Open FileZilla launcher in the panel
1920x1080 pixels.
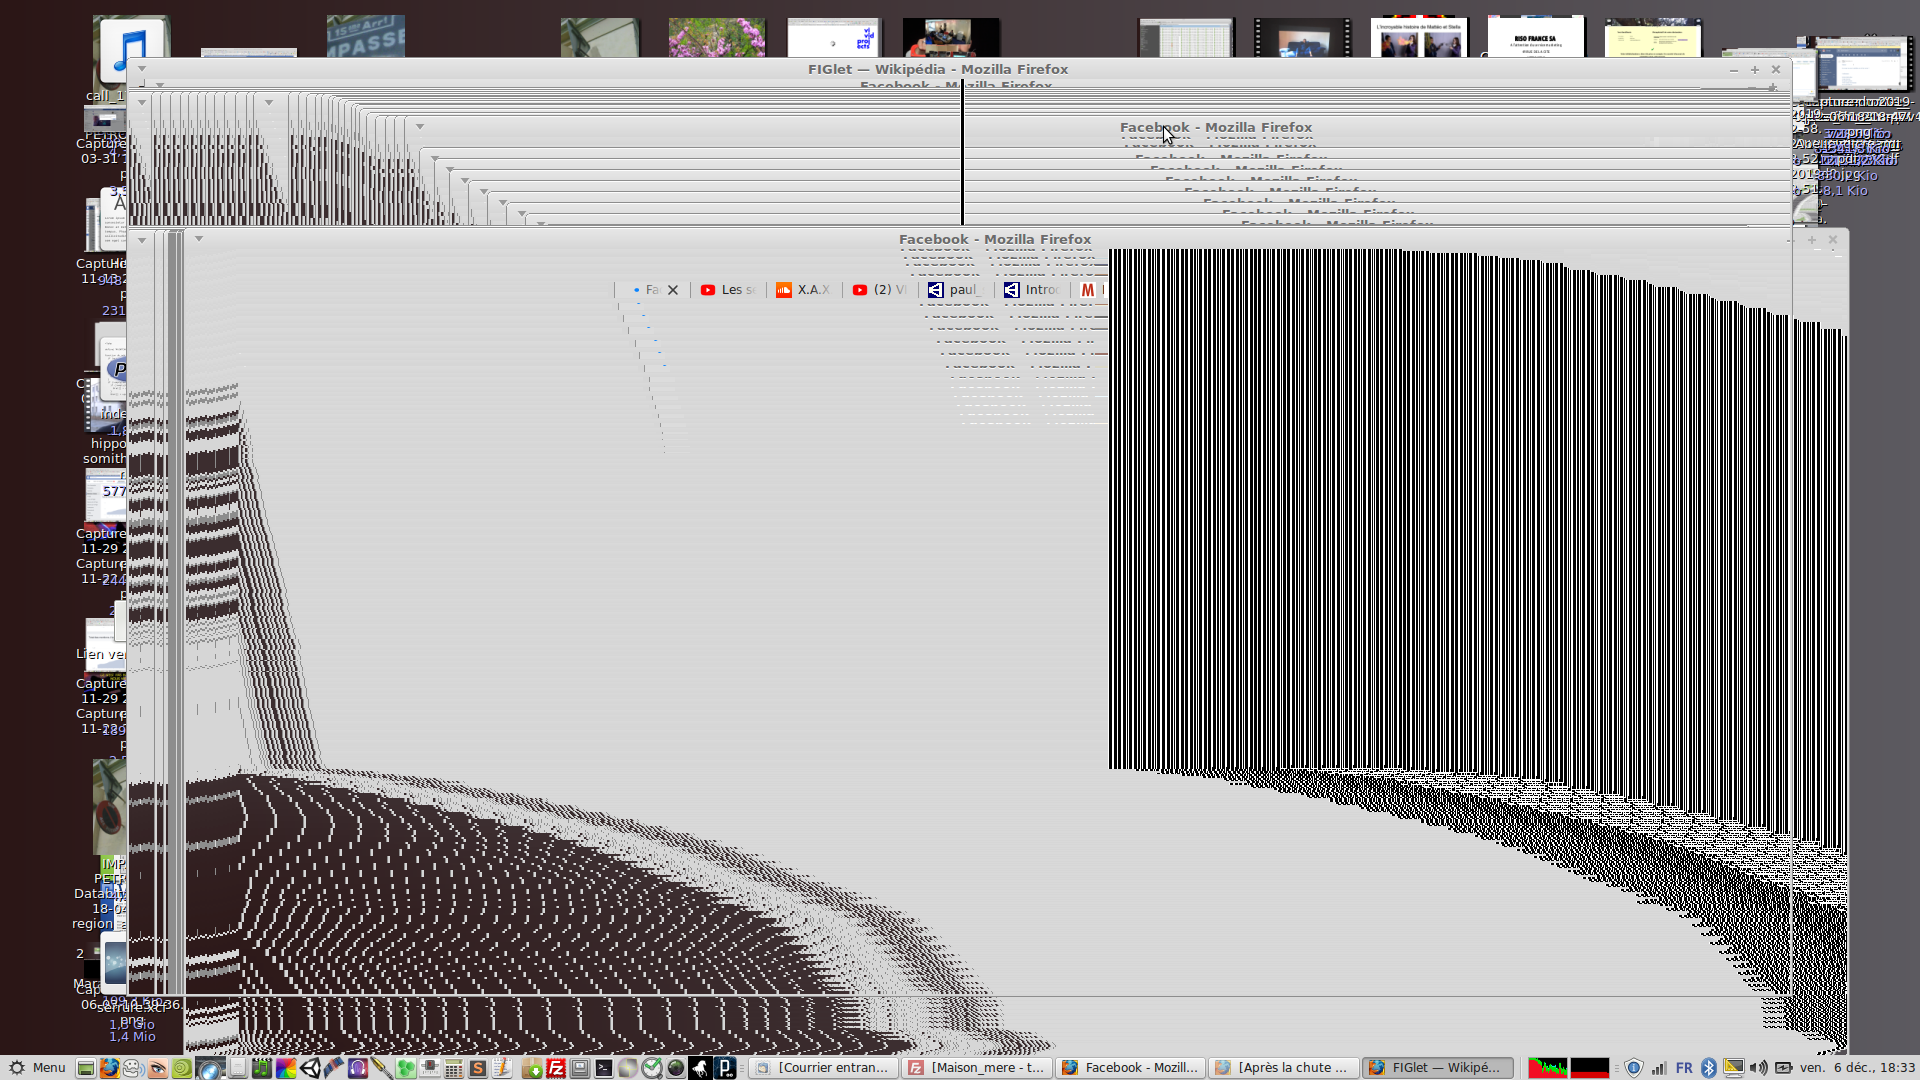point(556,1068)
